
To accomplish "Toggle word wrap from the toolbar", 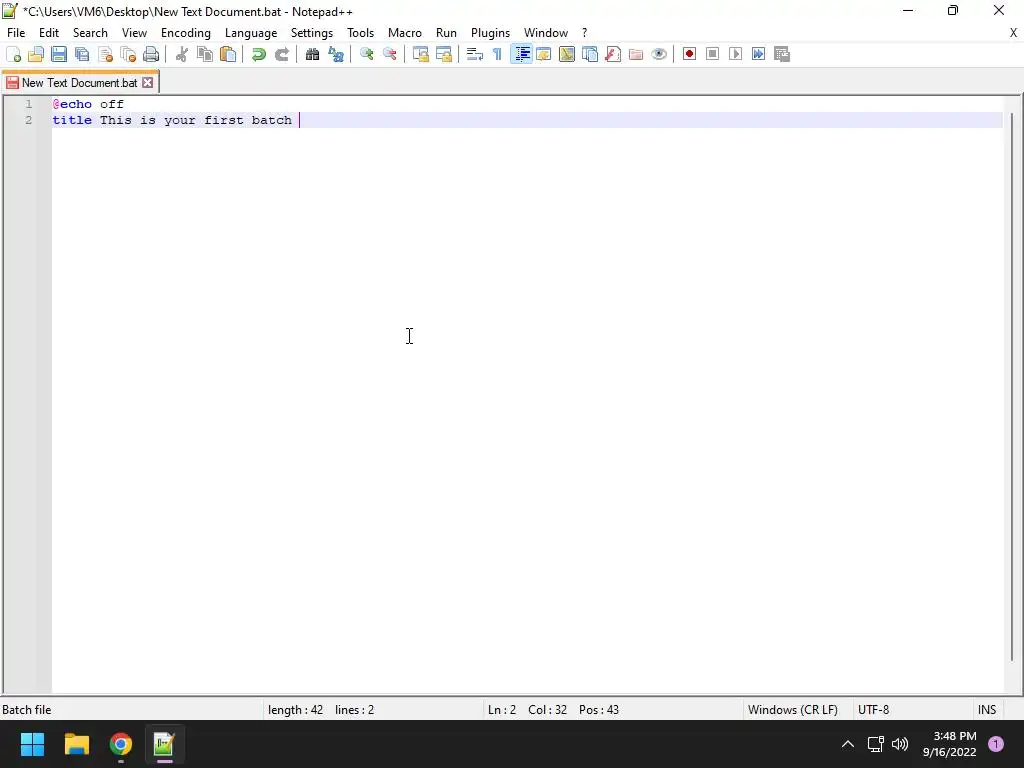I will 474,54.
